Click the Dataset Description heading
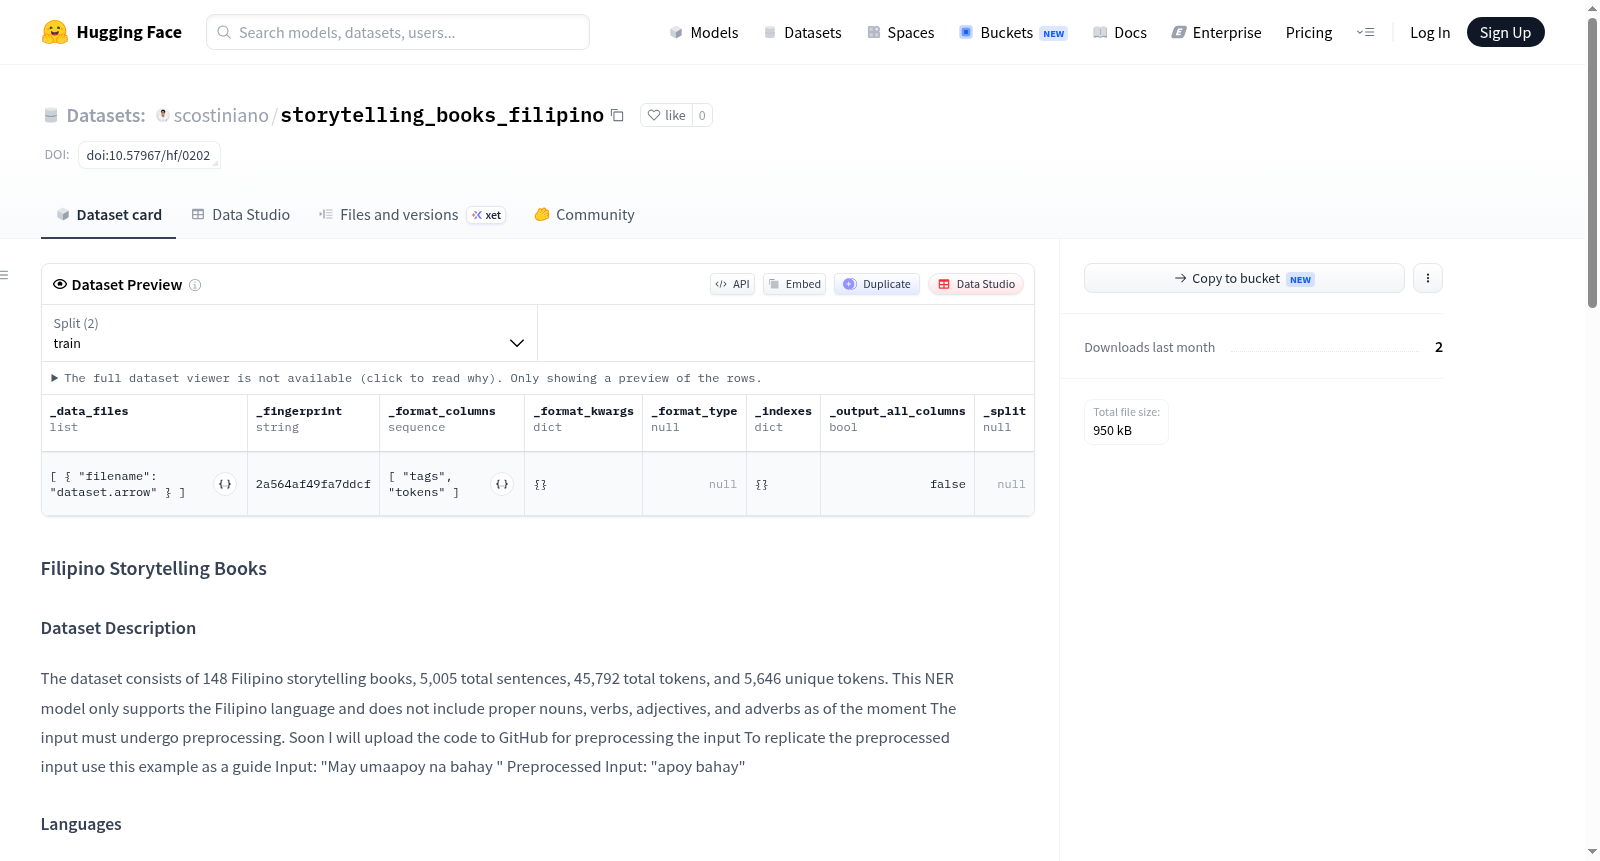Viewport: 1600px width, 861px height. coord(118,628)
